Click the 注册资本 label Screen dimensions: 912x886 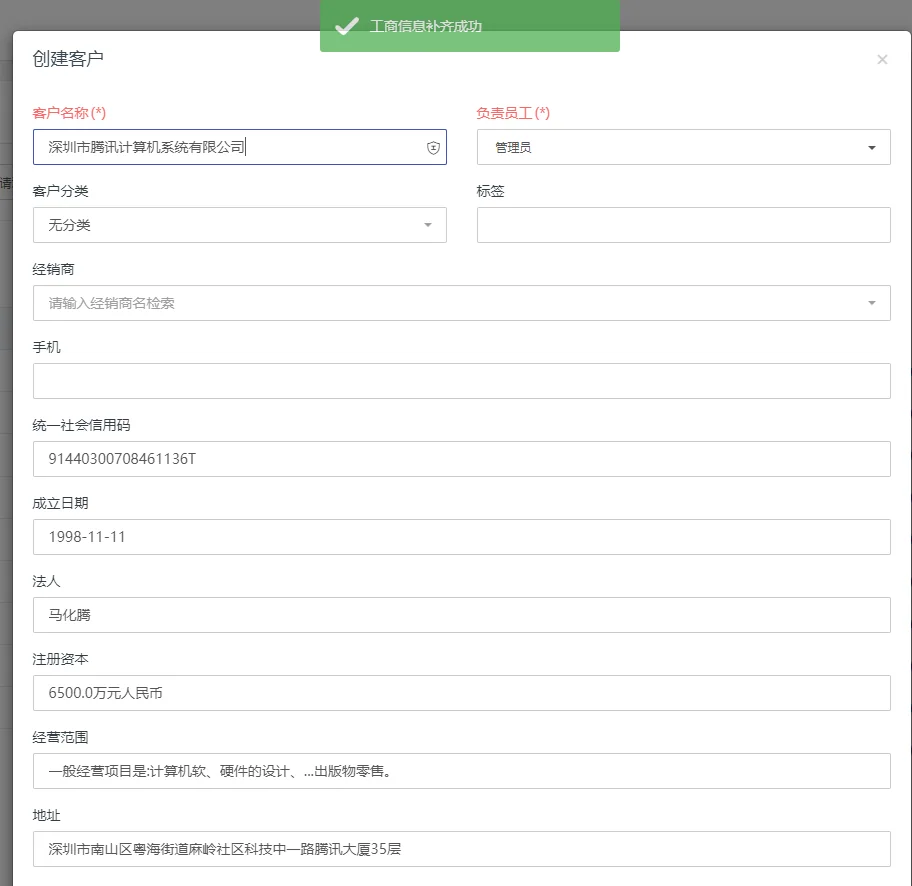(x=60, y=659)
